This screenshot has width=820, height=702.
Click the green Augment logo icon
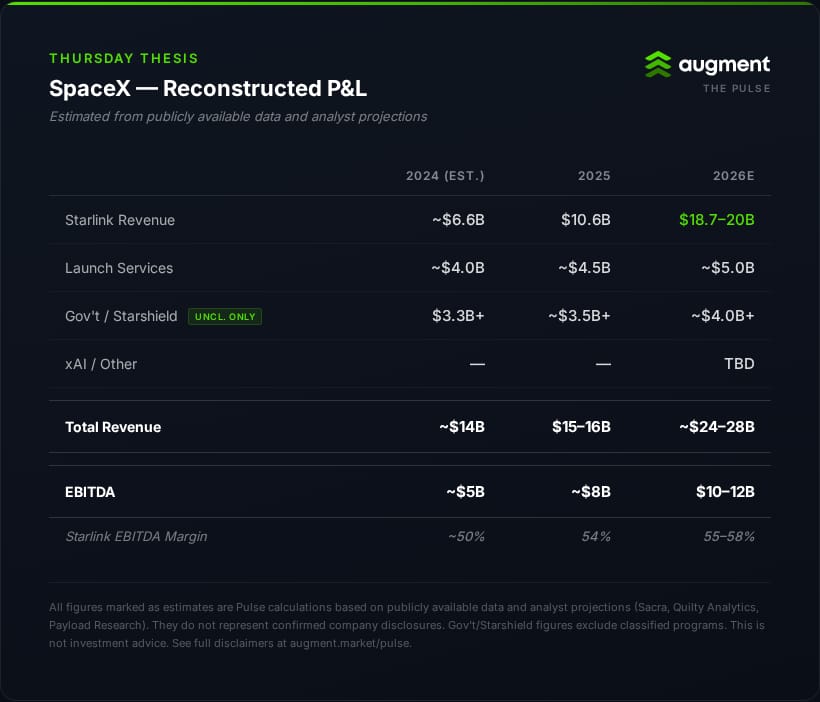tap(658, 64)
